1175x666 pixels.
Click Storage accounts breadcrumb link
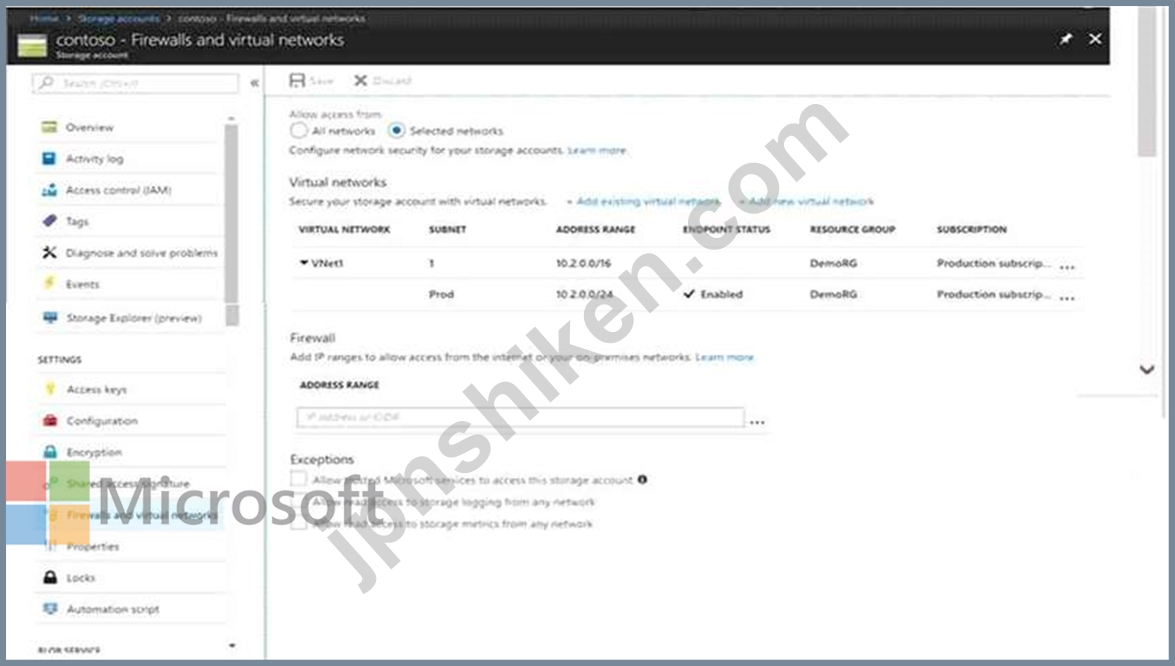(x=118, y=18)
